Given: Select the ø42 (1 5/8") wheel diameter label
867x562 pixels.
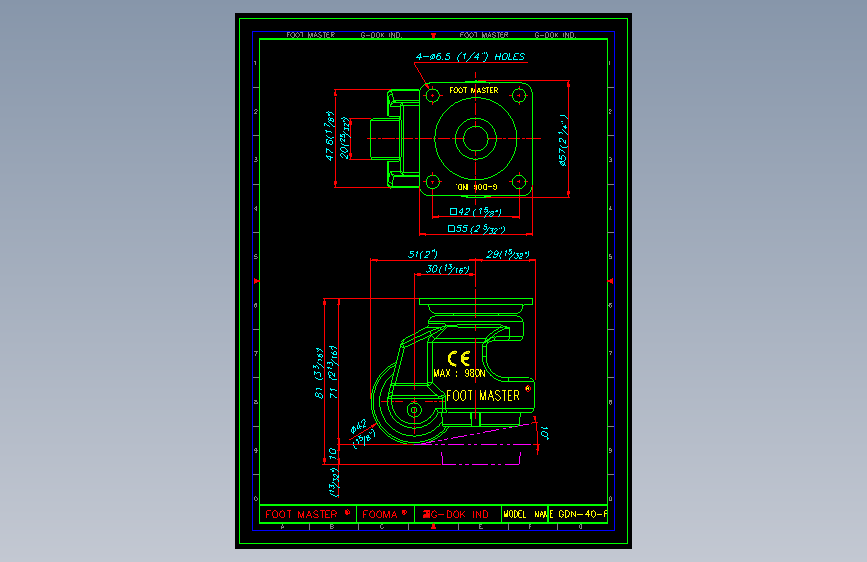Looking at the screenshot, I should pyautogui.click(x=362, y=433).
